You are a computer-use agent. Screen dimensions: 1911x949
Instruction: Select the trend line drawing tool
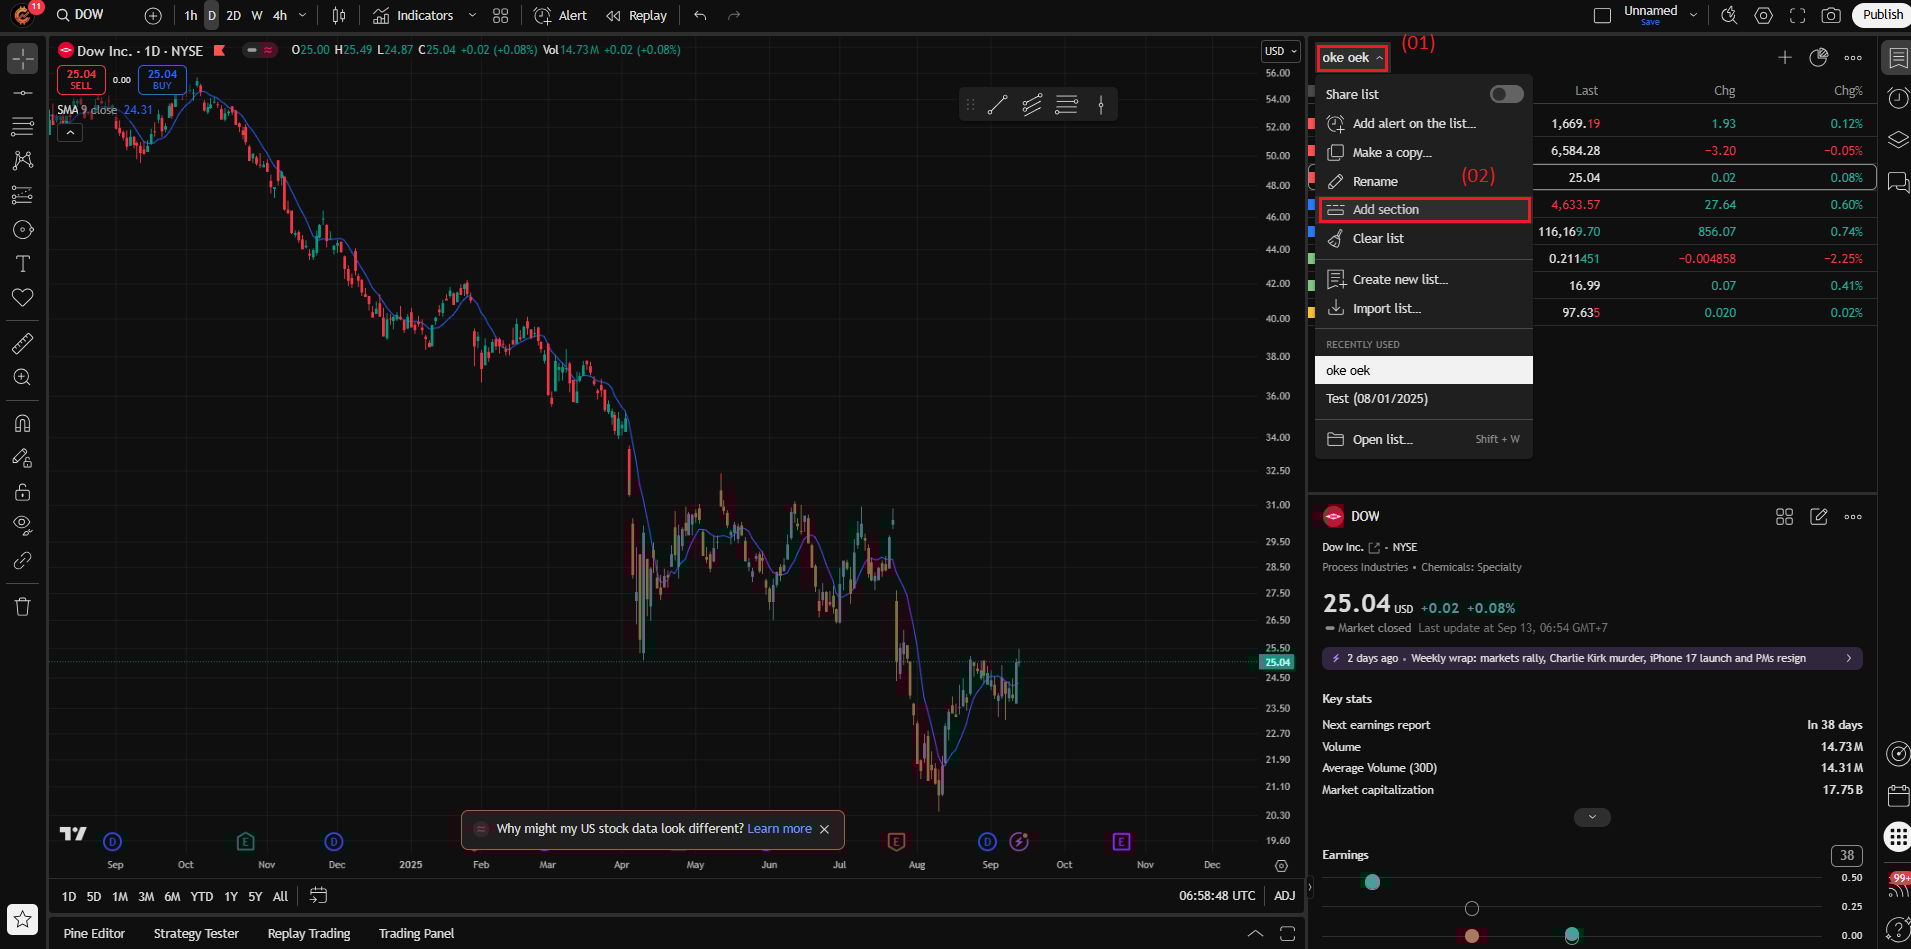(x=23, y=93)
